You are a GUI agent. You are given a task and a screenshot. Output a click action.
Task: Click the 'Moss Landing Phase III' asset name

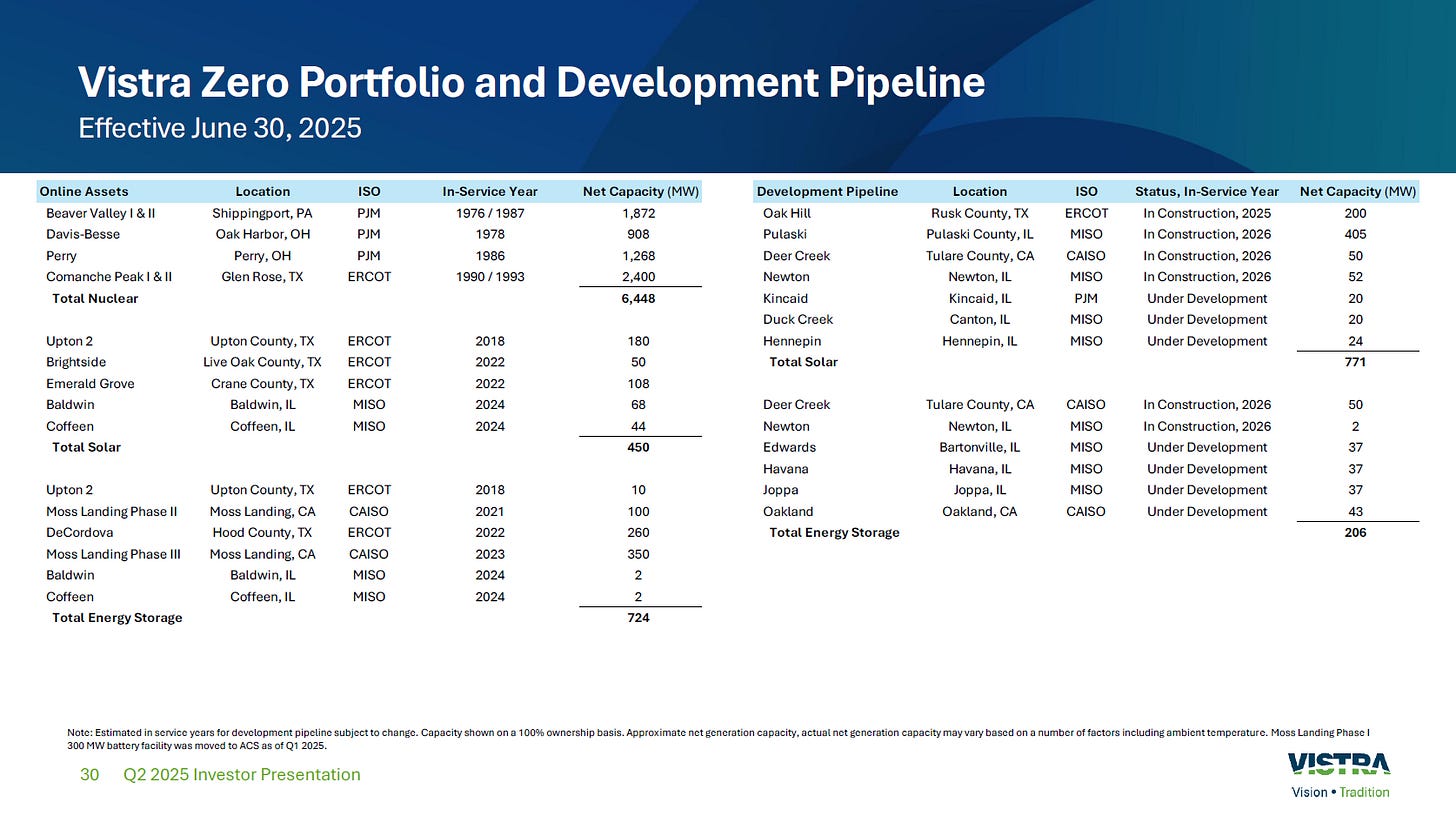click(113, 554)
